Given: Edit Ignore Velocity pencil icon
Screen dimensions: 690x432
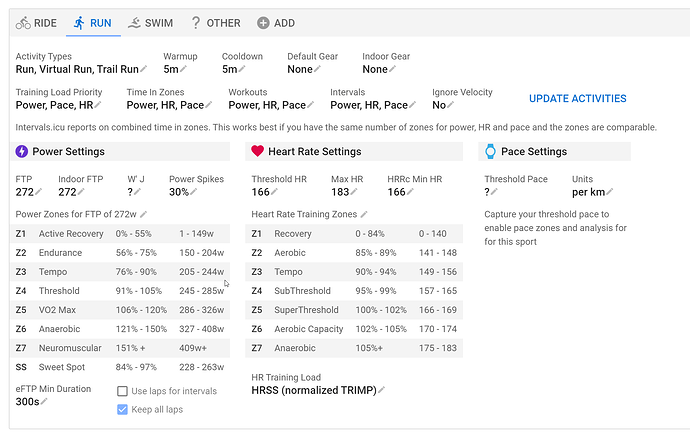Looking at the screenshot, I should click(x=451, y=104).
